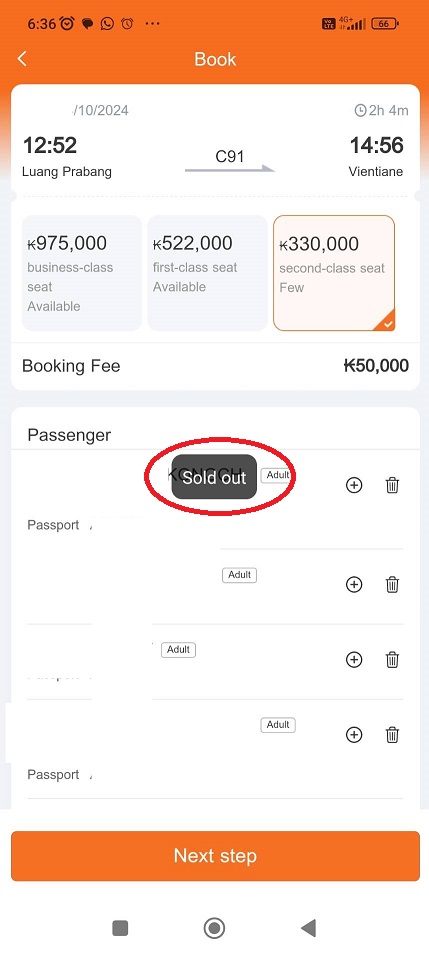
Task: Delete third passenger with trash icon
Action: (x=392, y=660)
